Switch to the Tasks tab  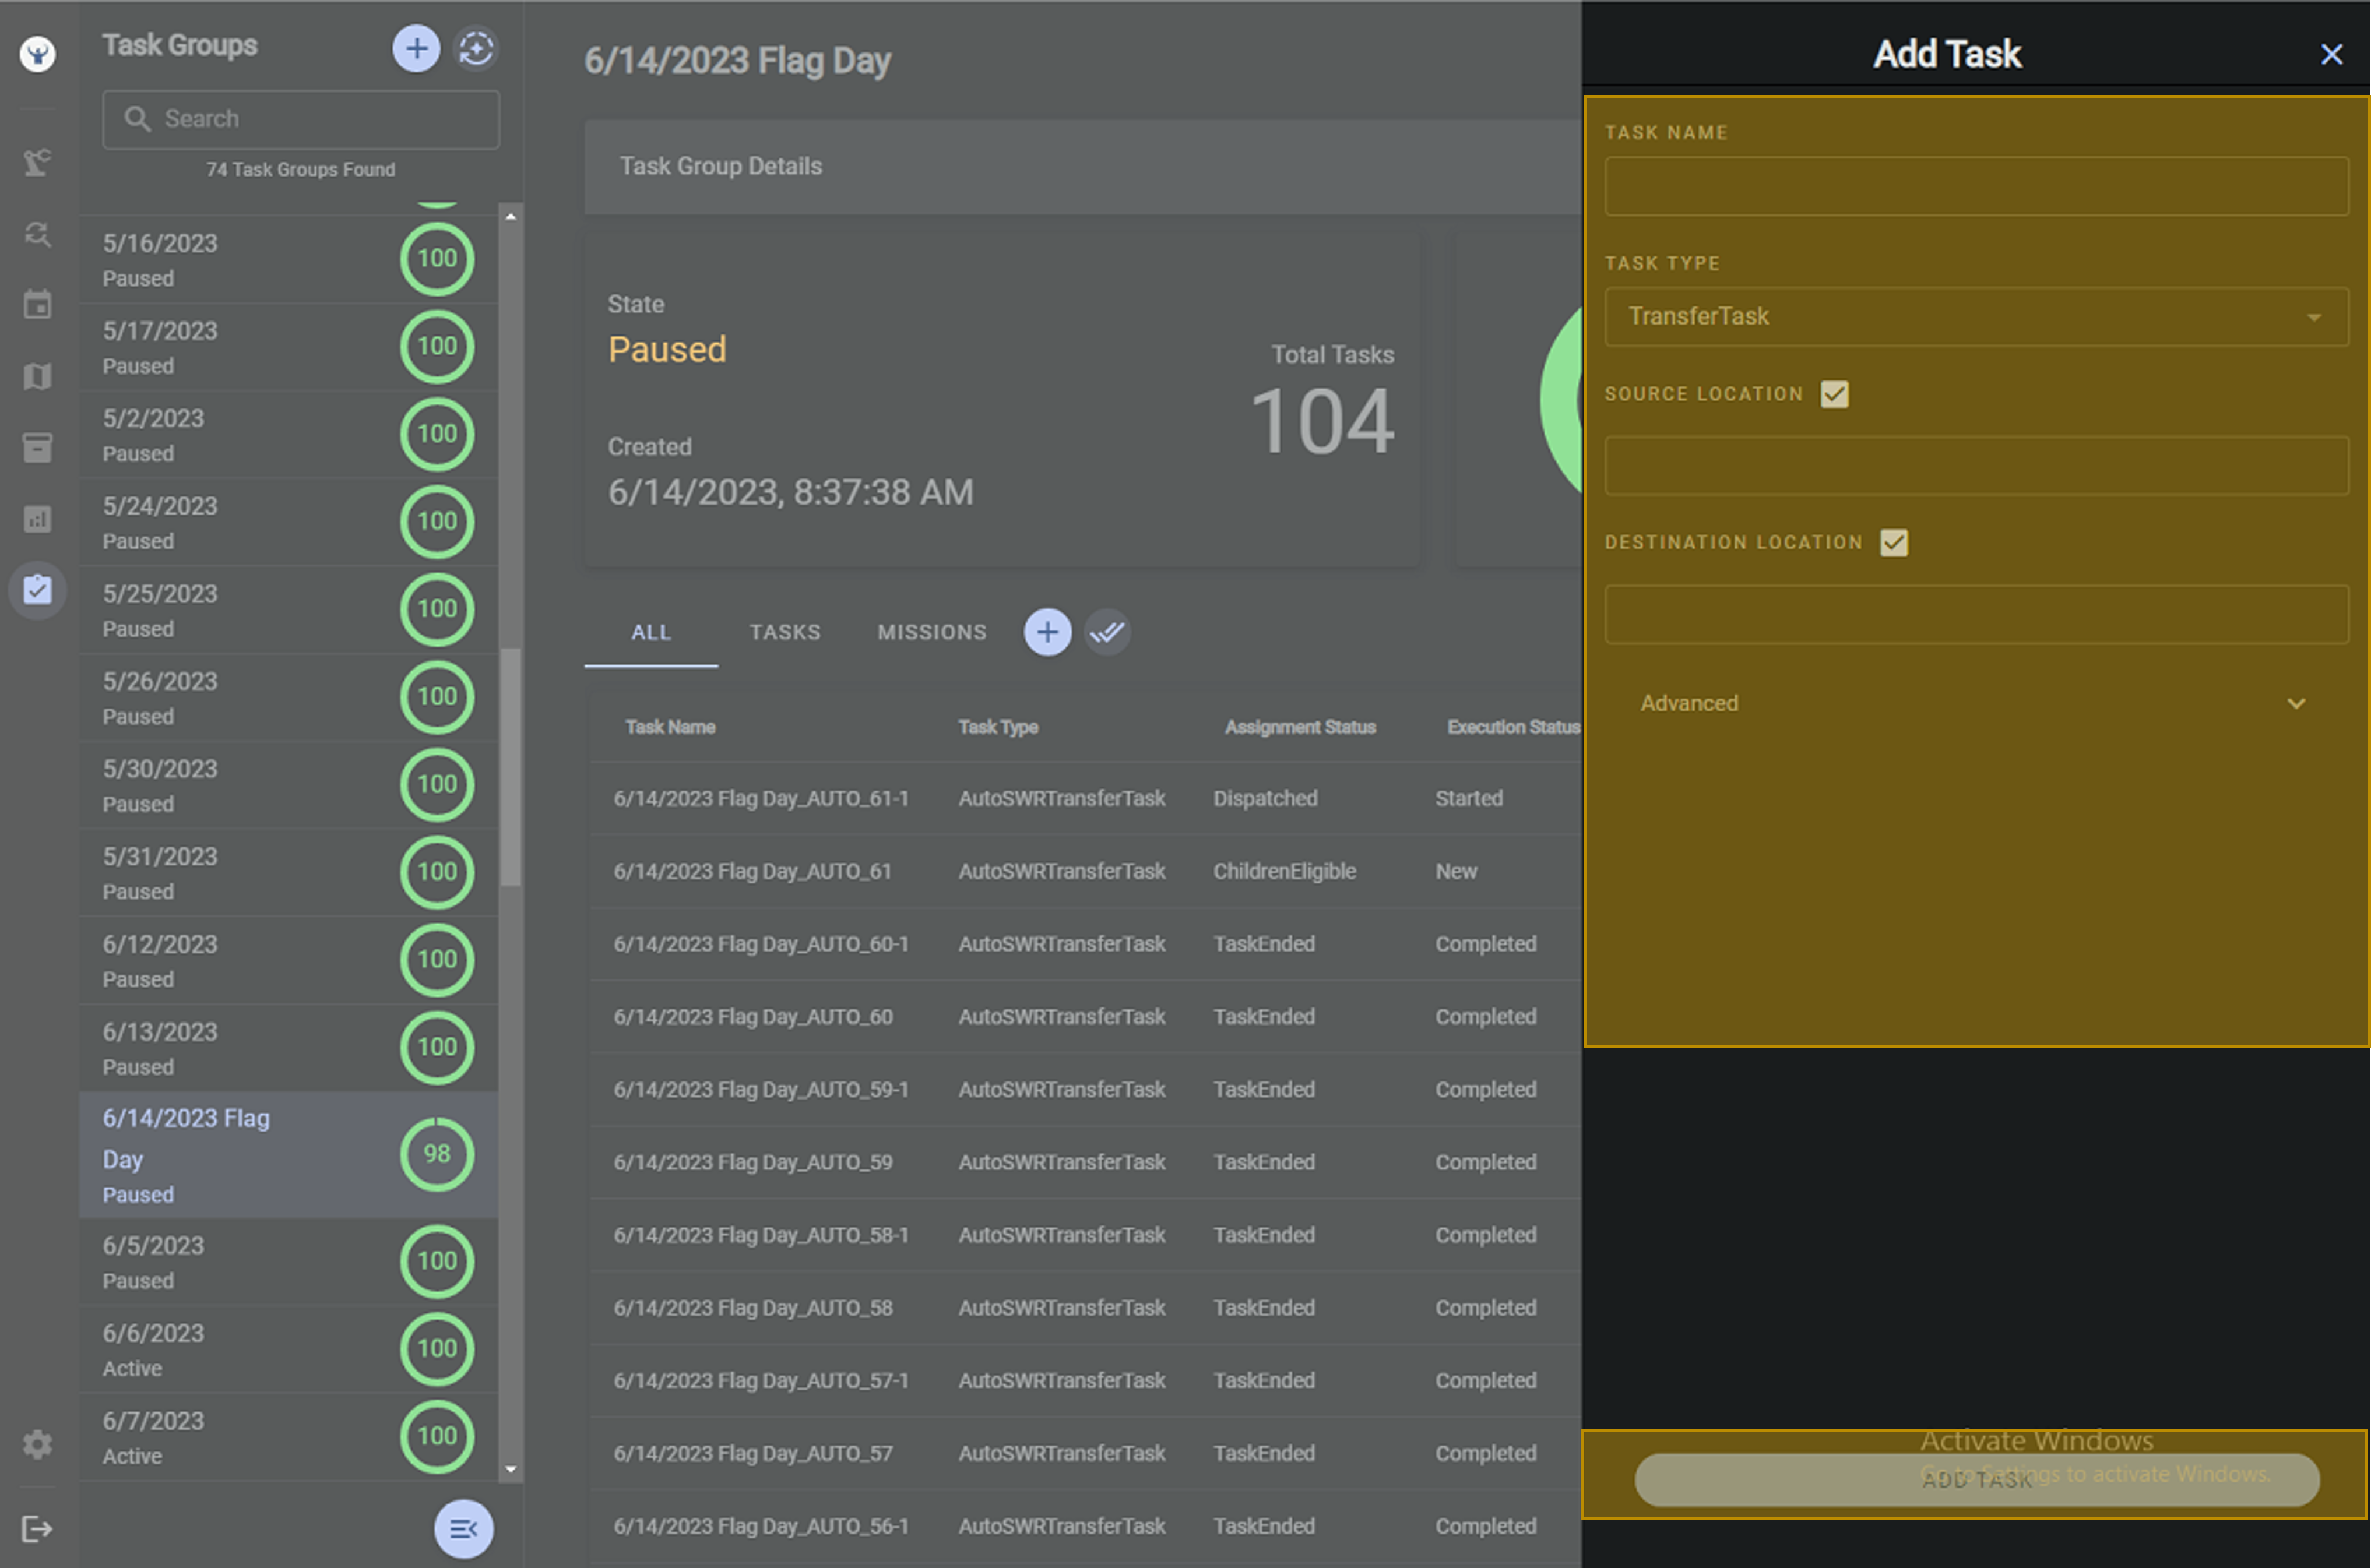click(785, 632)
